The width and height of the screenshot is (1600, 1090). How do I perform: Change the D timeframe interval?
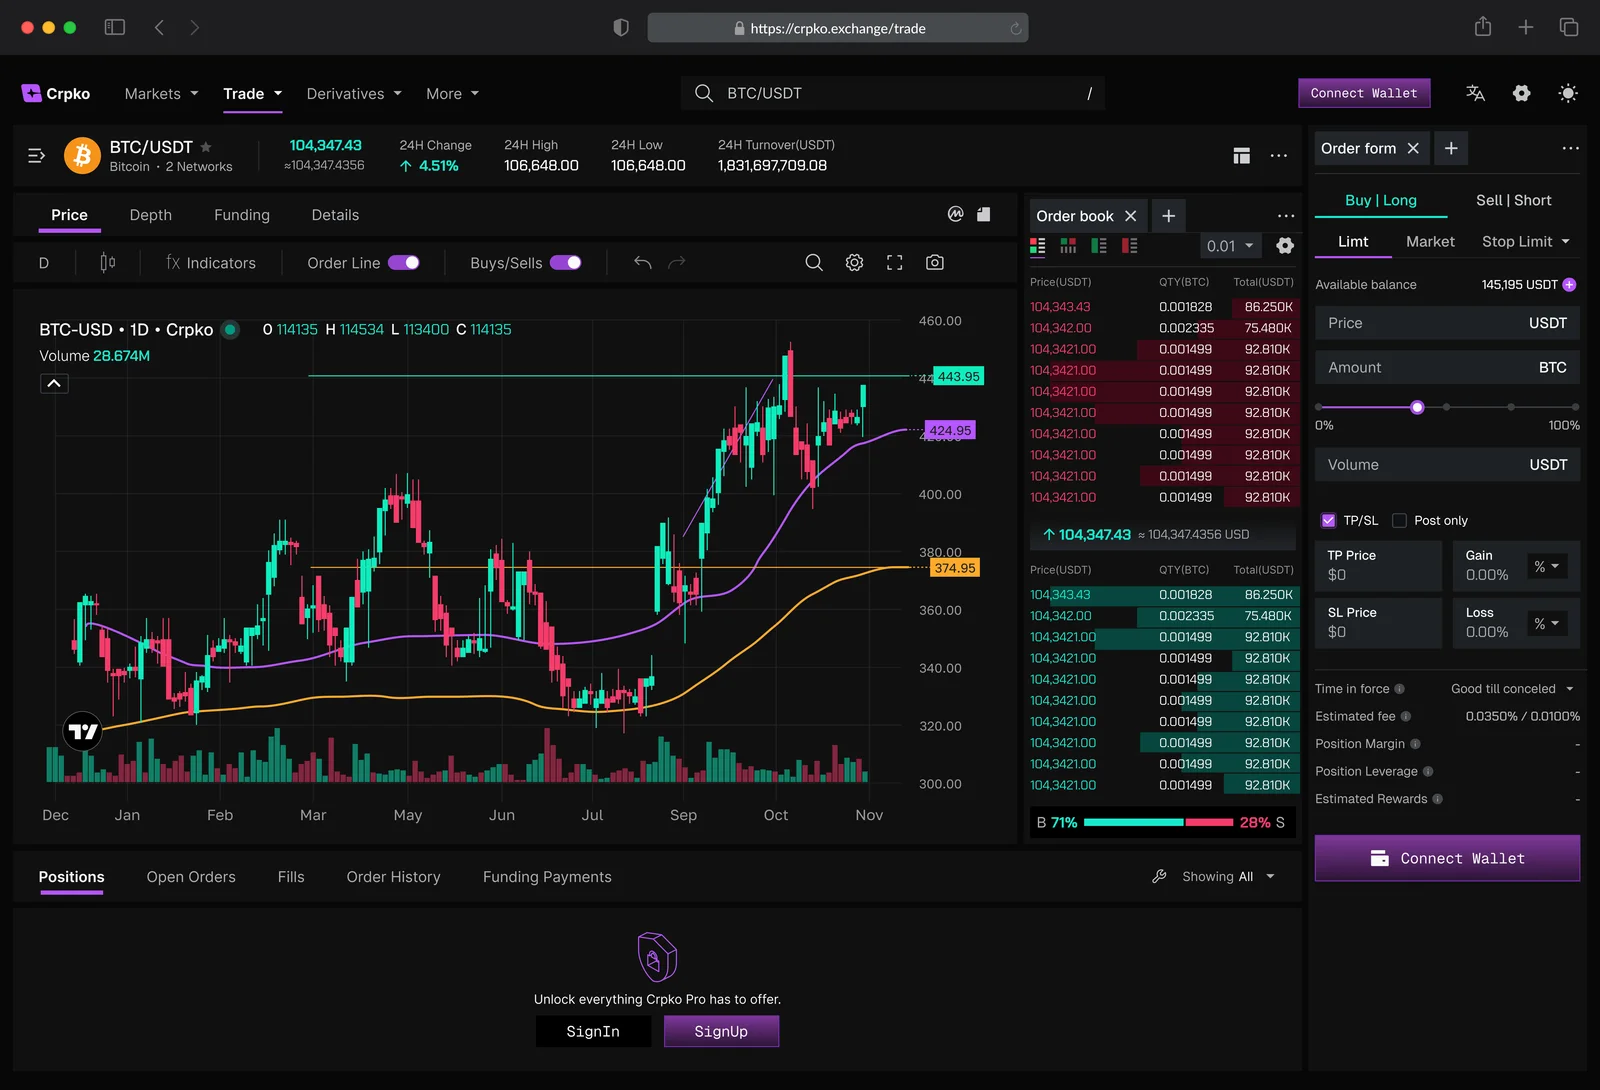coord(44,262)
